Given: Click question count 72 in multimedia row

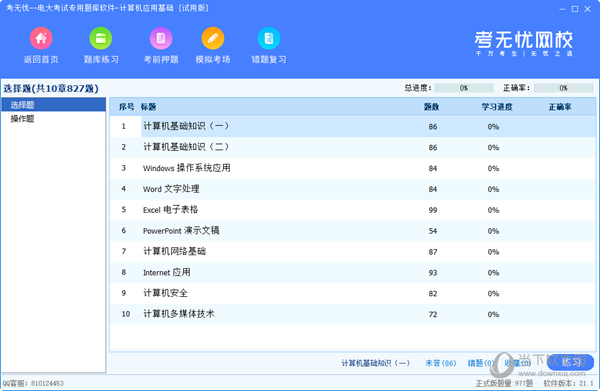Looking at the screenshot, I should (433, 314).
